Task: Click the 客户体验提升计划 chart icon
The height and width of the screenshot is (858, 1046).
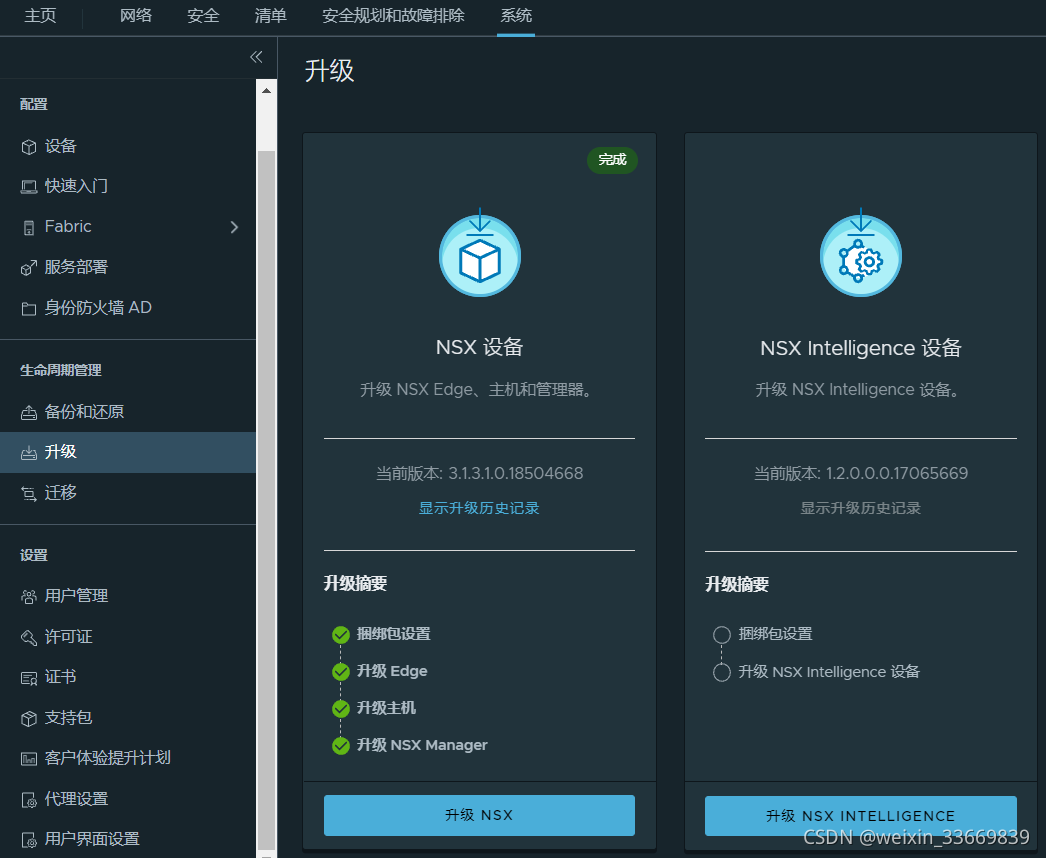Action: [29, 759]
